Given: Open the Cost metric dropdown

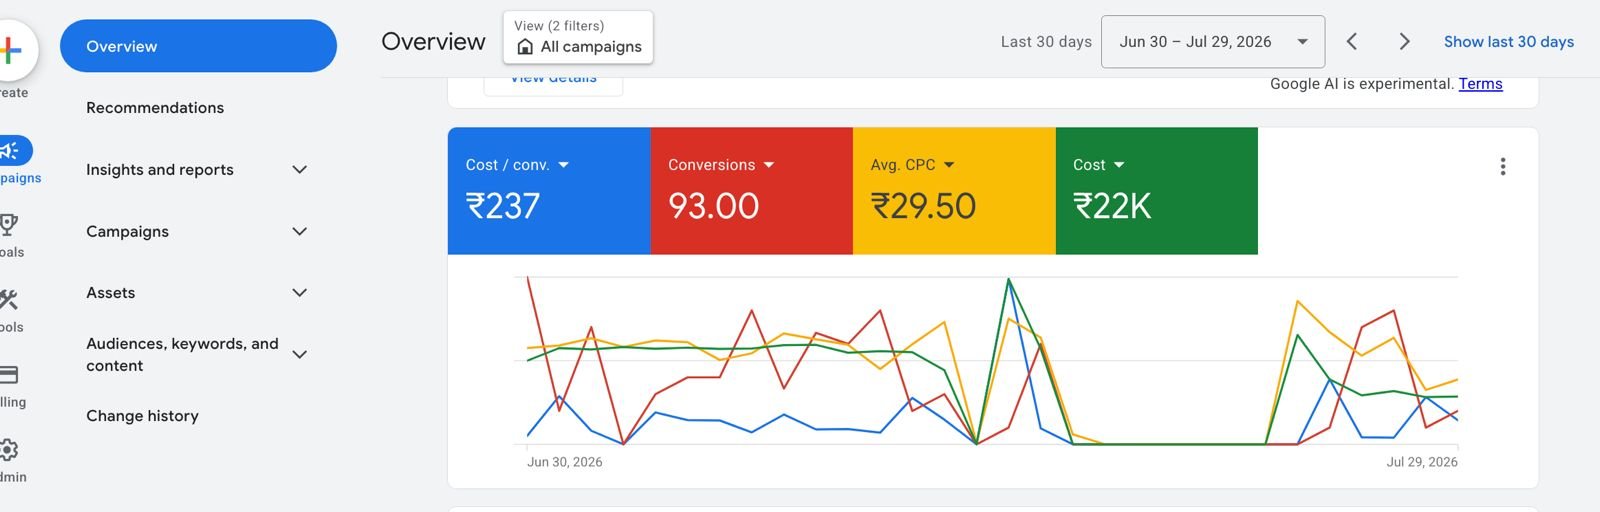Looking at the screenshot, I should coord(1098,165).
